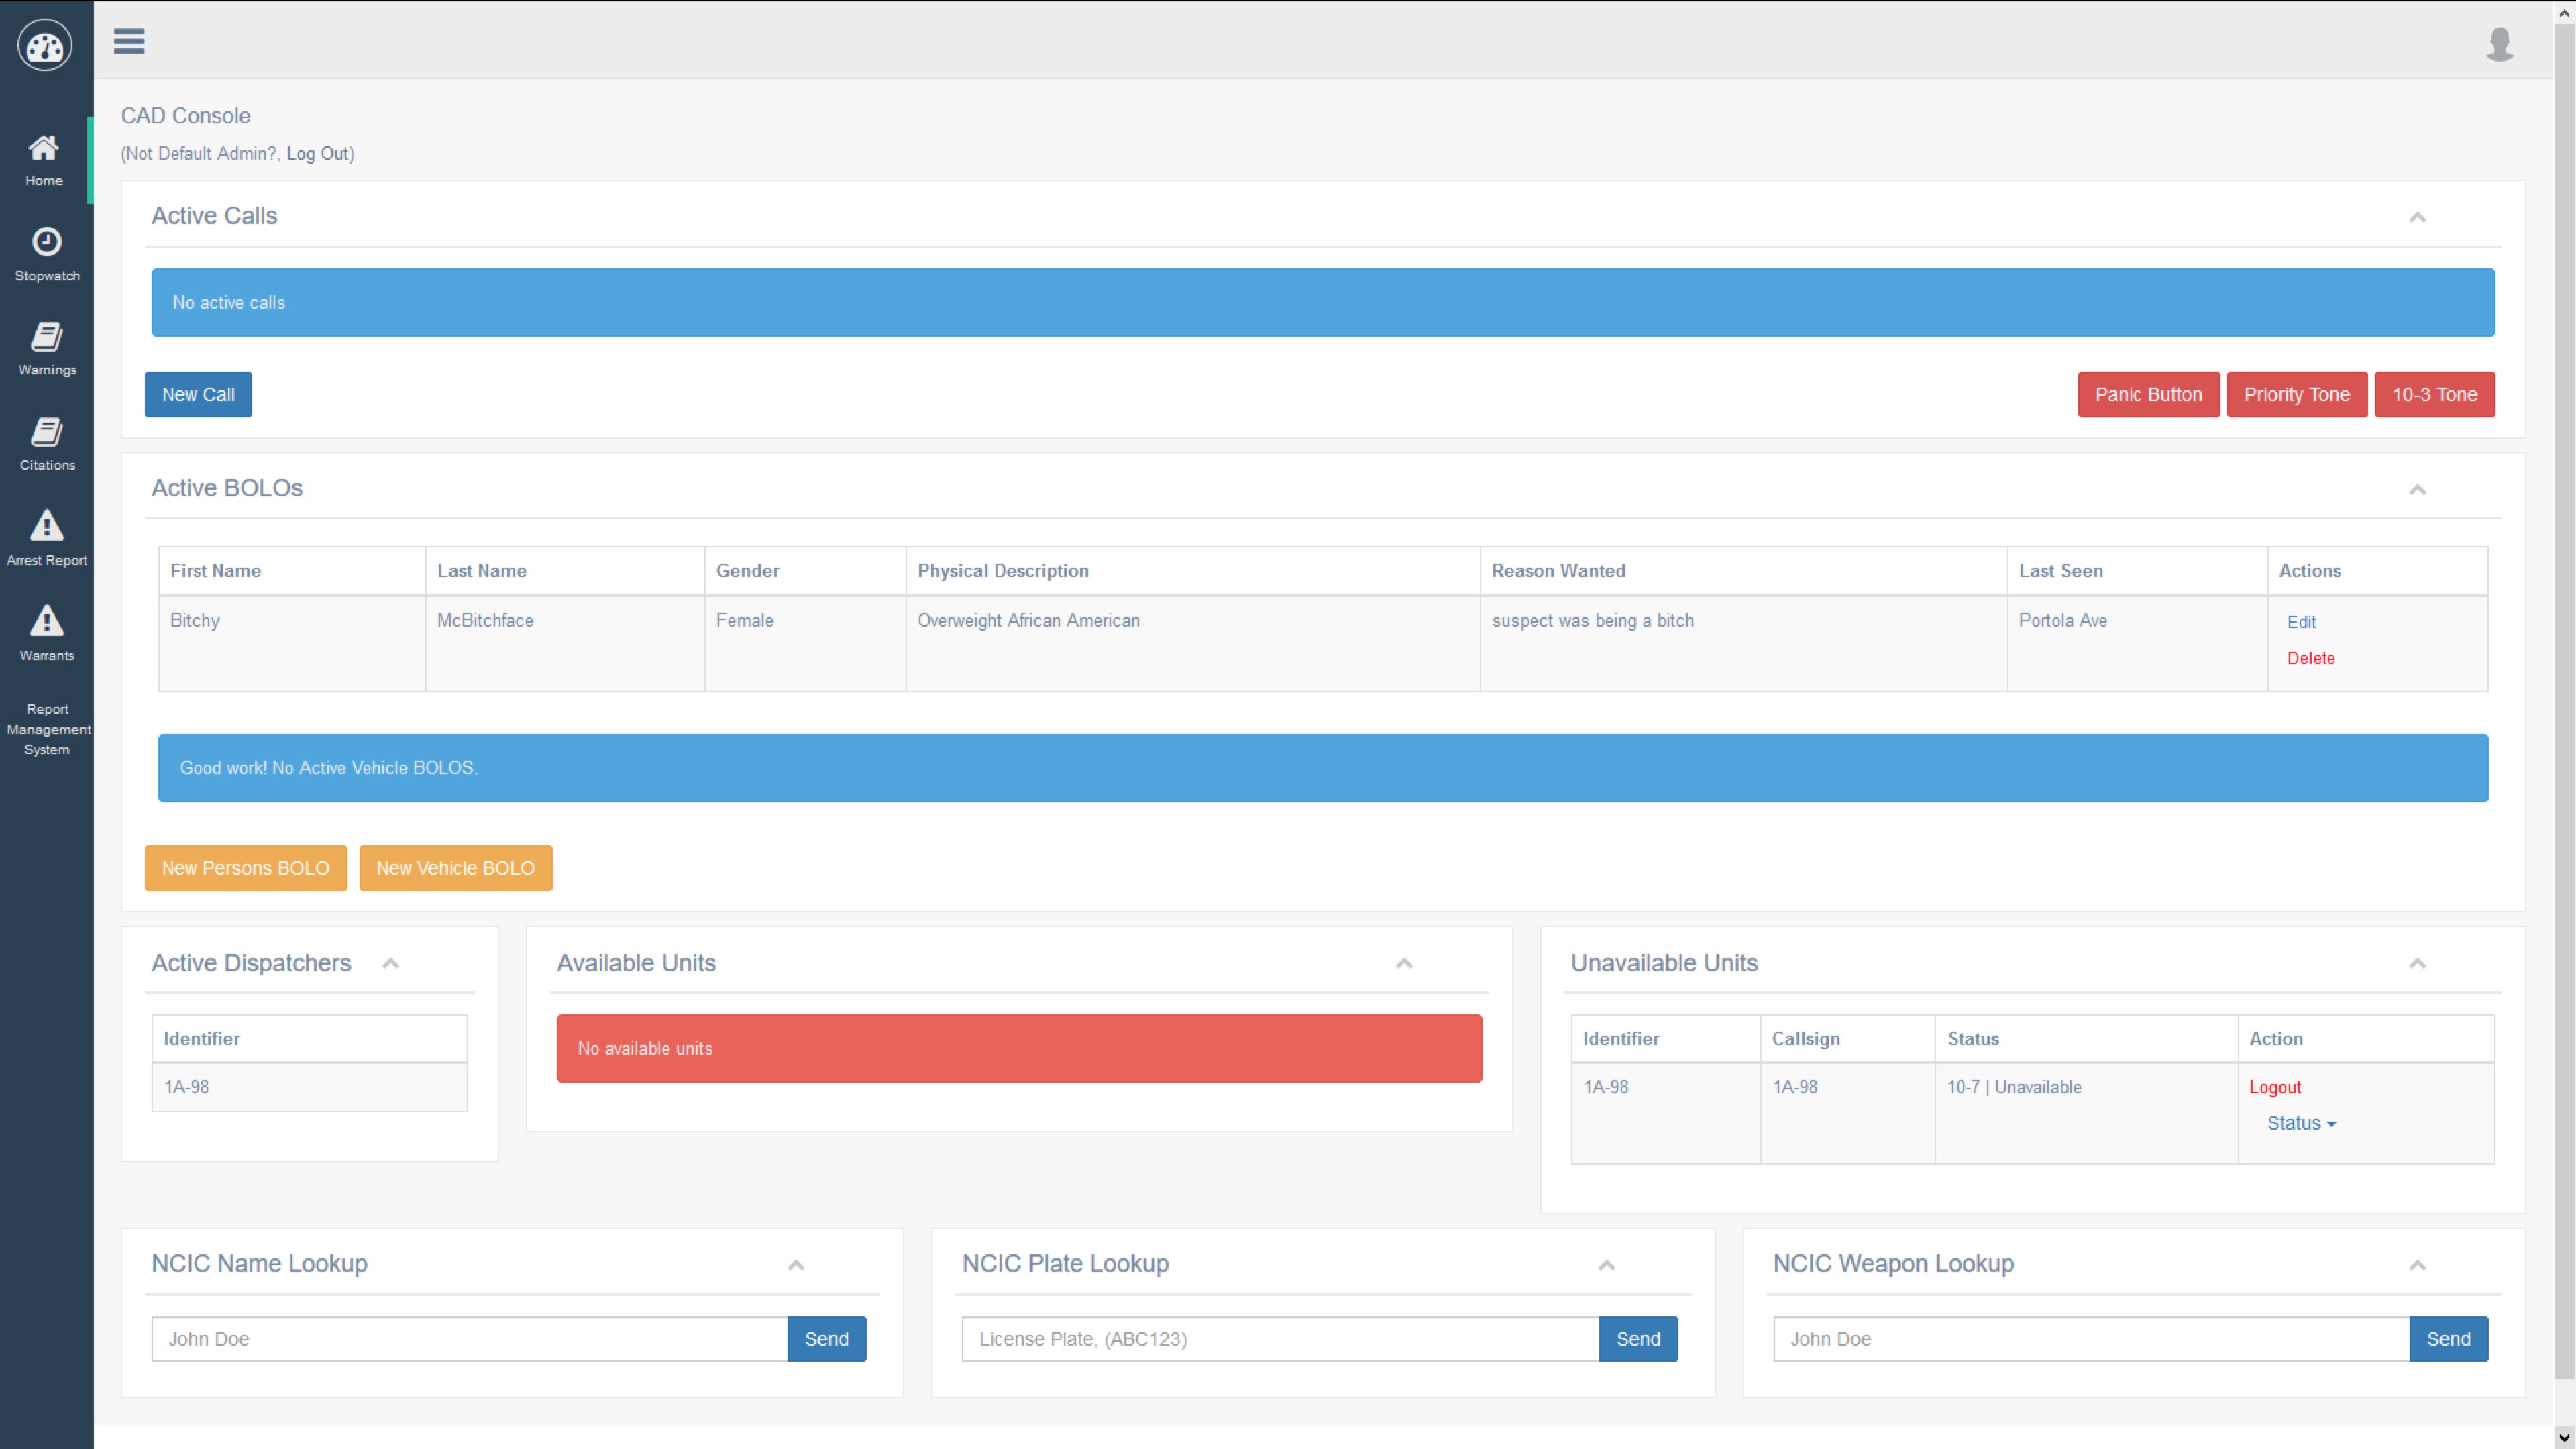Collapse the Active Calls panel
Viewport: 2576px width, 1449px height.
click(x=2417, y=217)
